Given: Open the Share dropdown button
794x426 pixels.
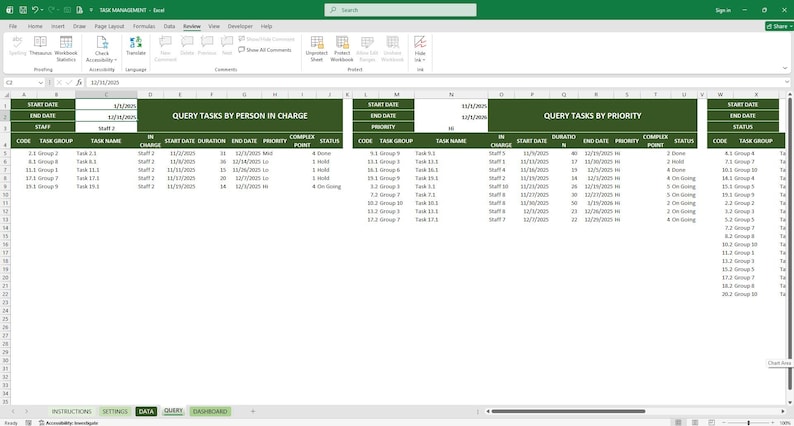Looking at the screenshot, I should pos(780,26).
